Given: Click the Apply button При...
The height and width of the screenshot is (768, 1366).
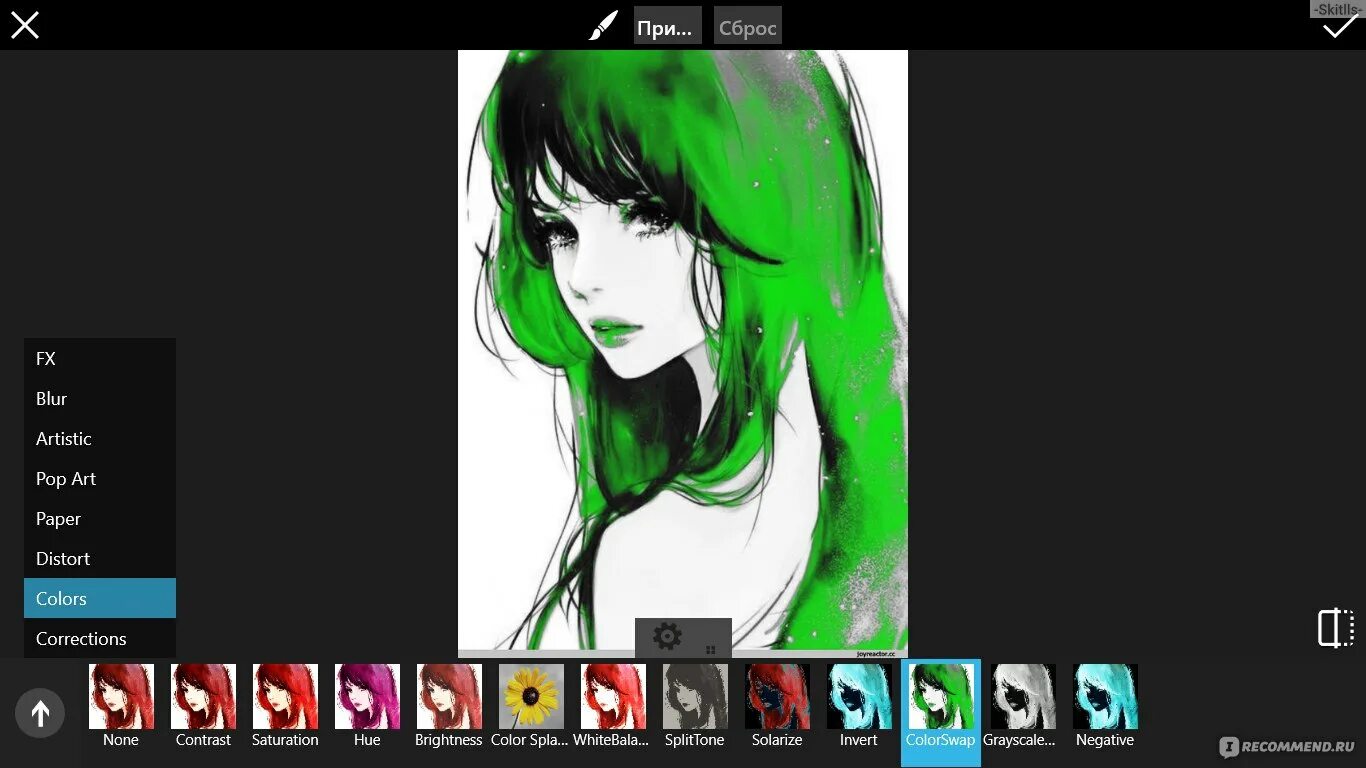Looking at the screenshot, I should (x=667, y=26).
